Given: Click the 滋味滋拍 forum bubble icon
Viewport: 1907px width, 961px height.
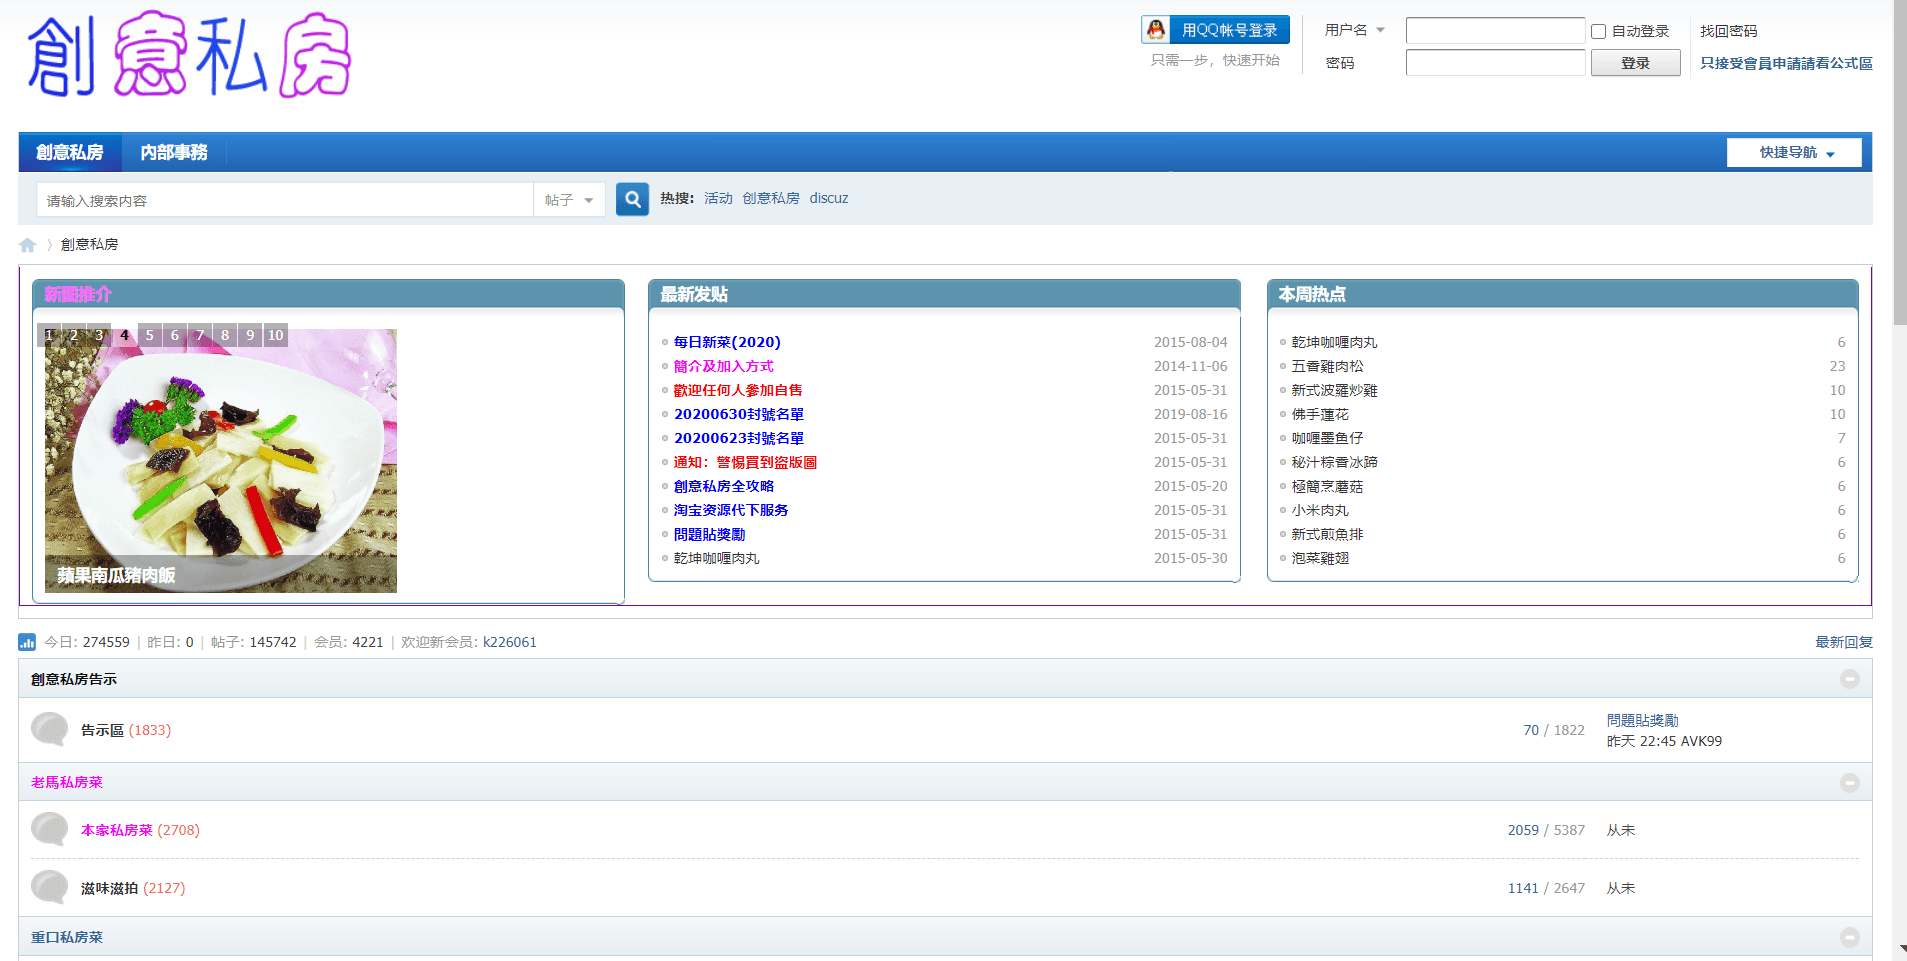Looking at the screenshot, I should tap(49, 887).
